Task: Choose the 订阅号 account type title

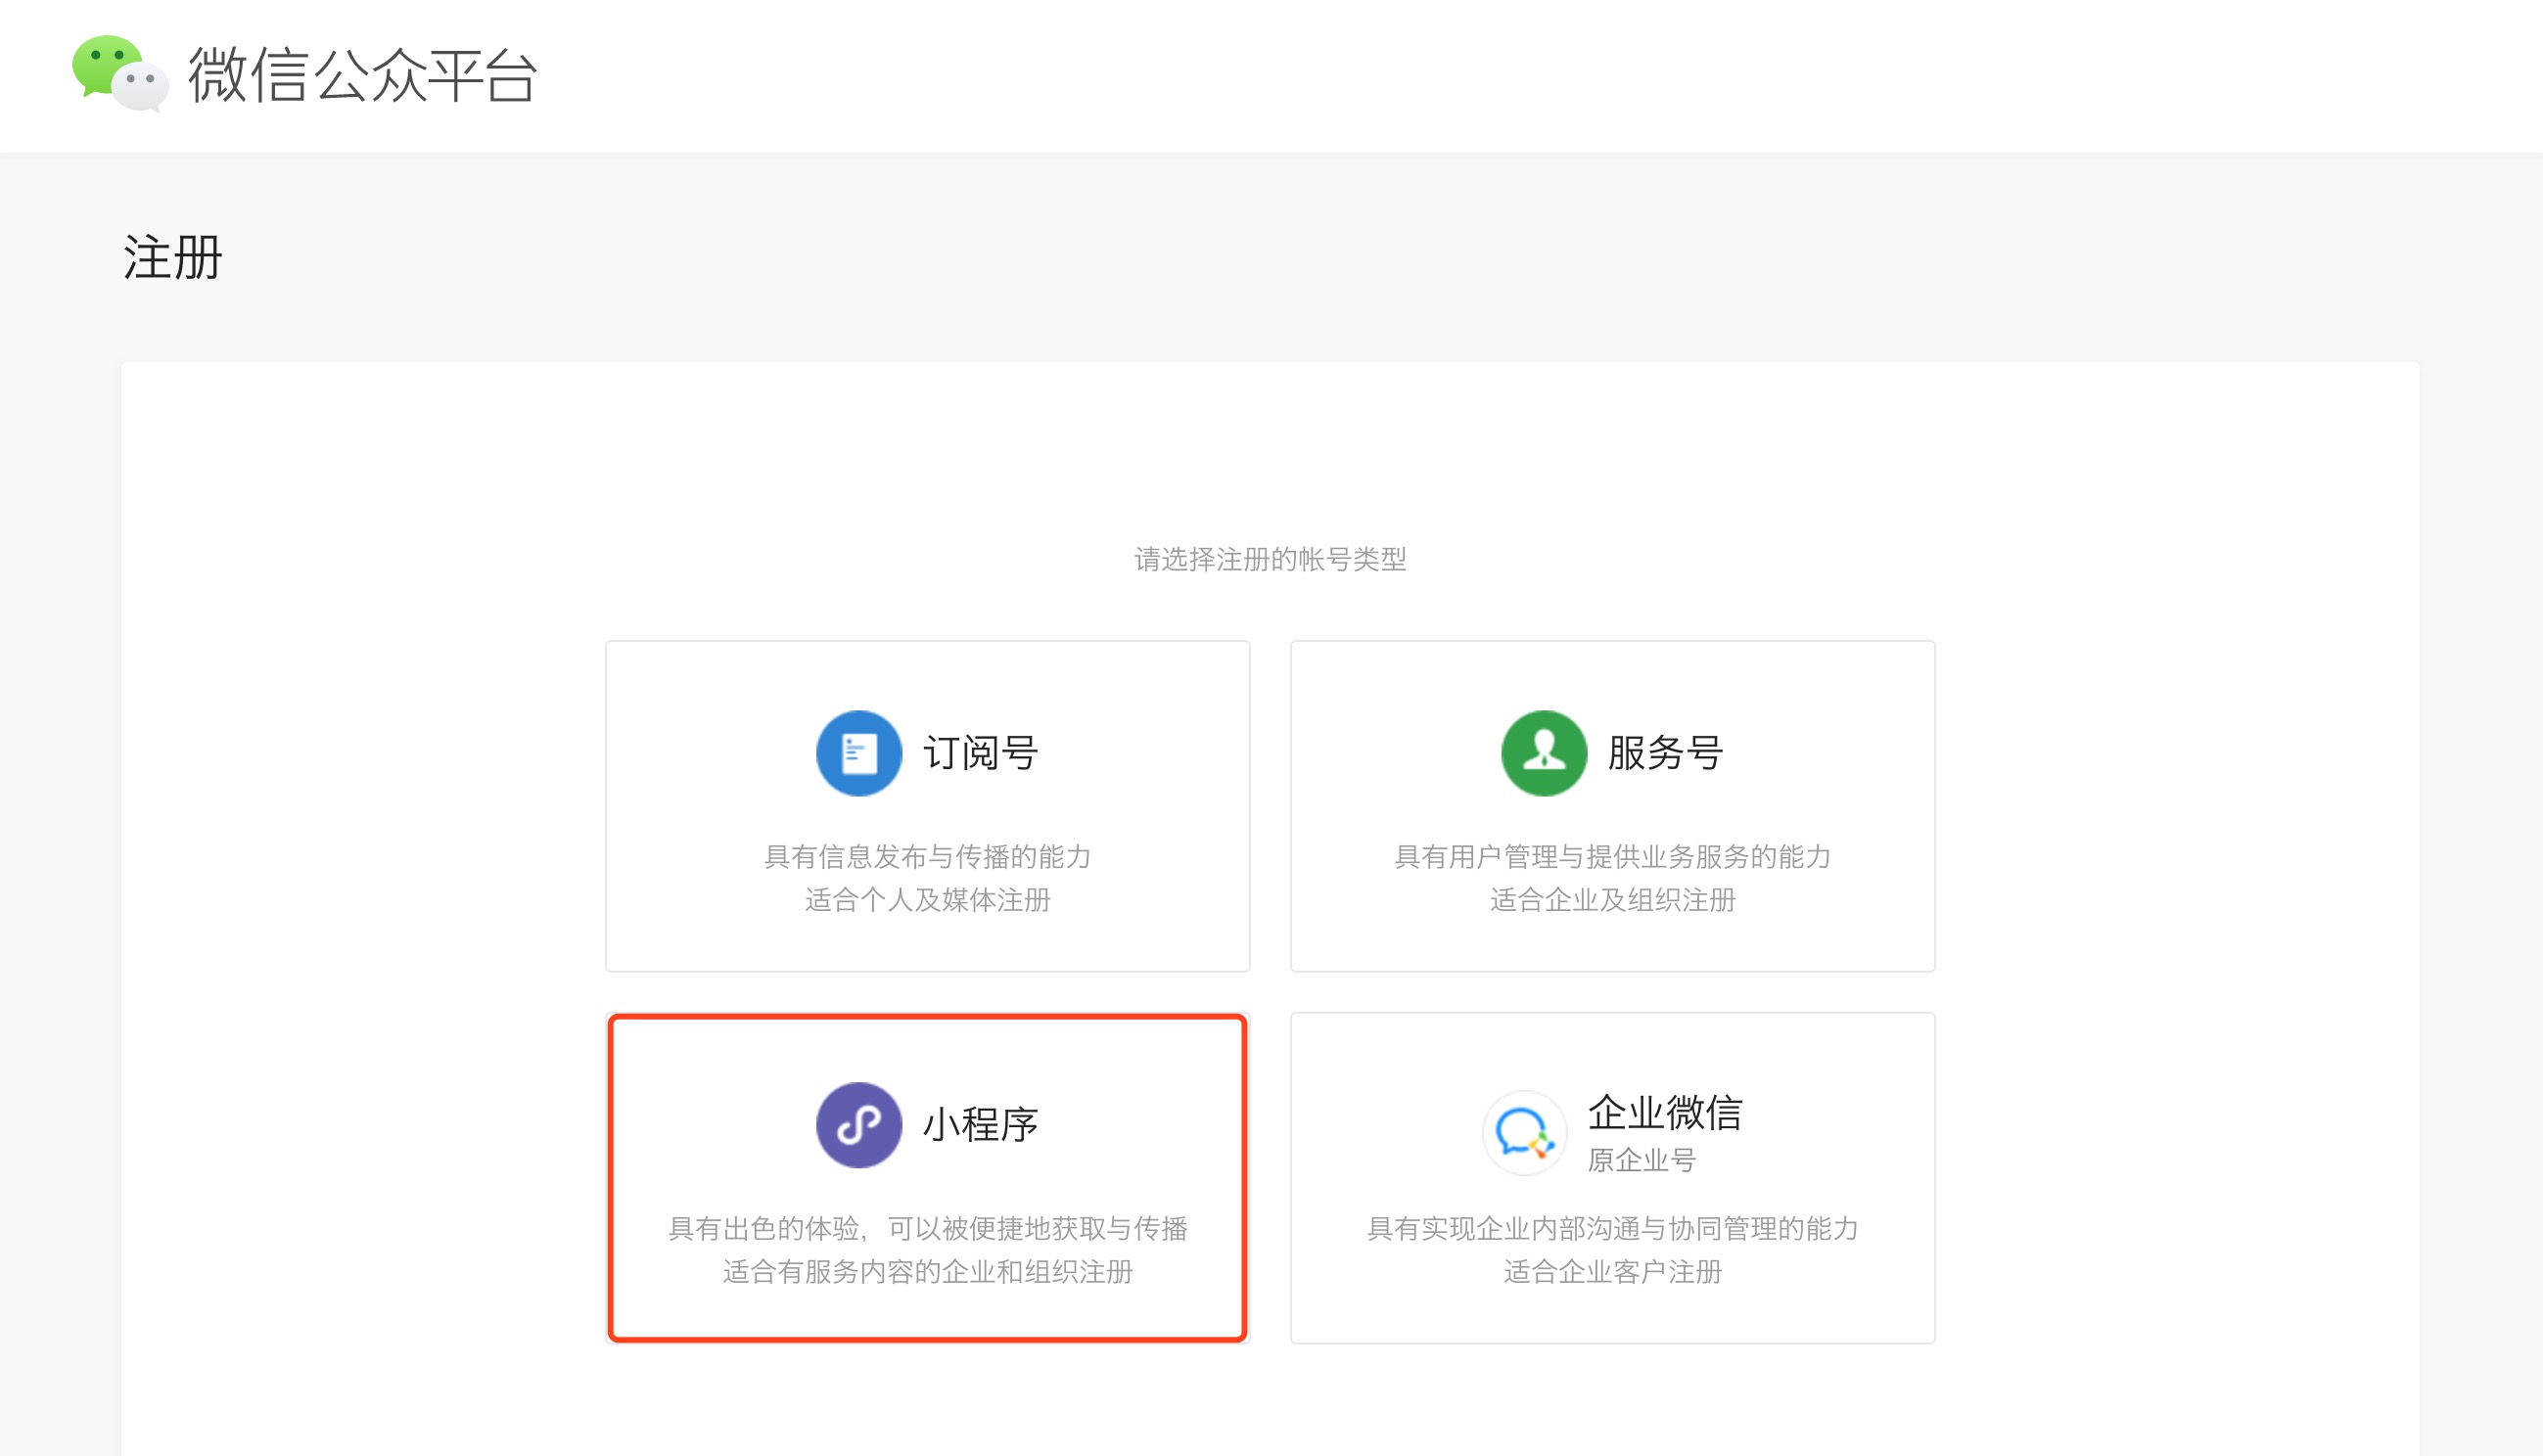Action: [x=981, y=753]
